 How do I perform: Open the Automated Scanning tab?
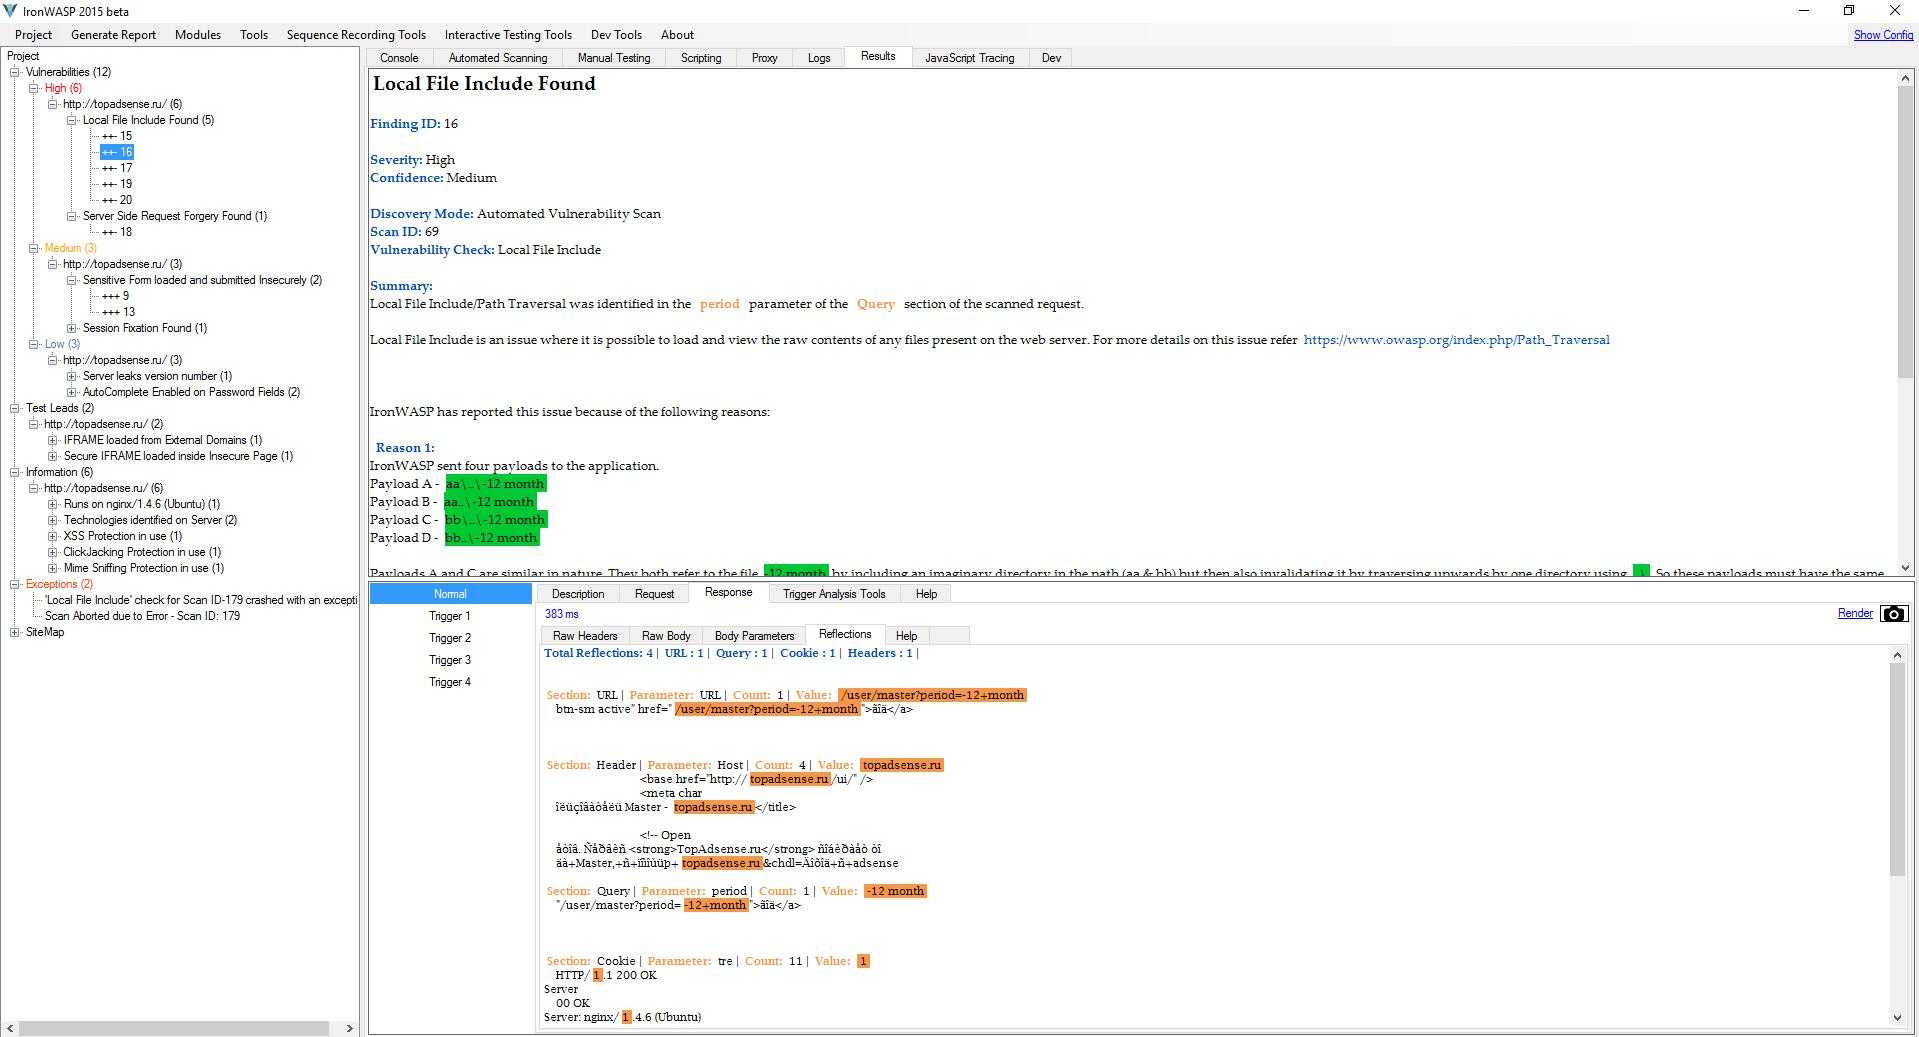pos(497,58)
